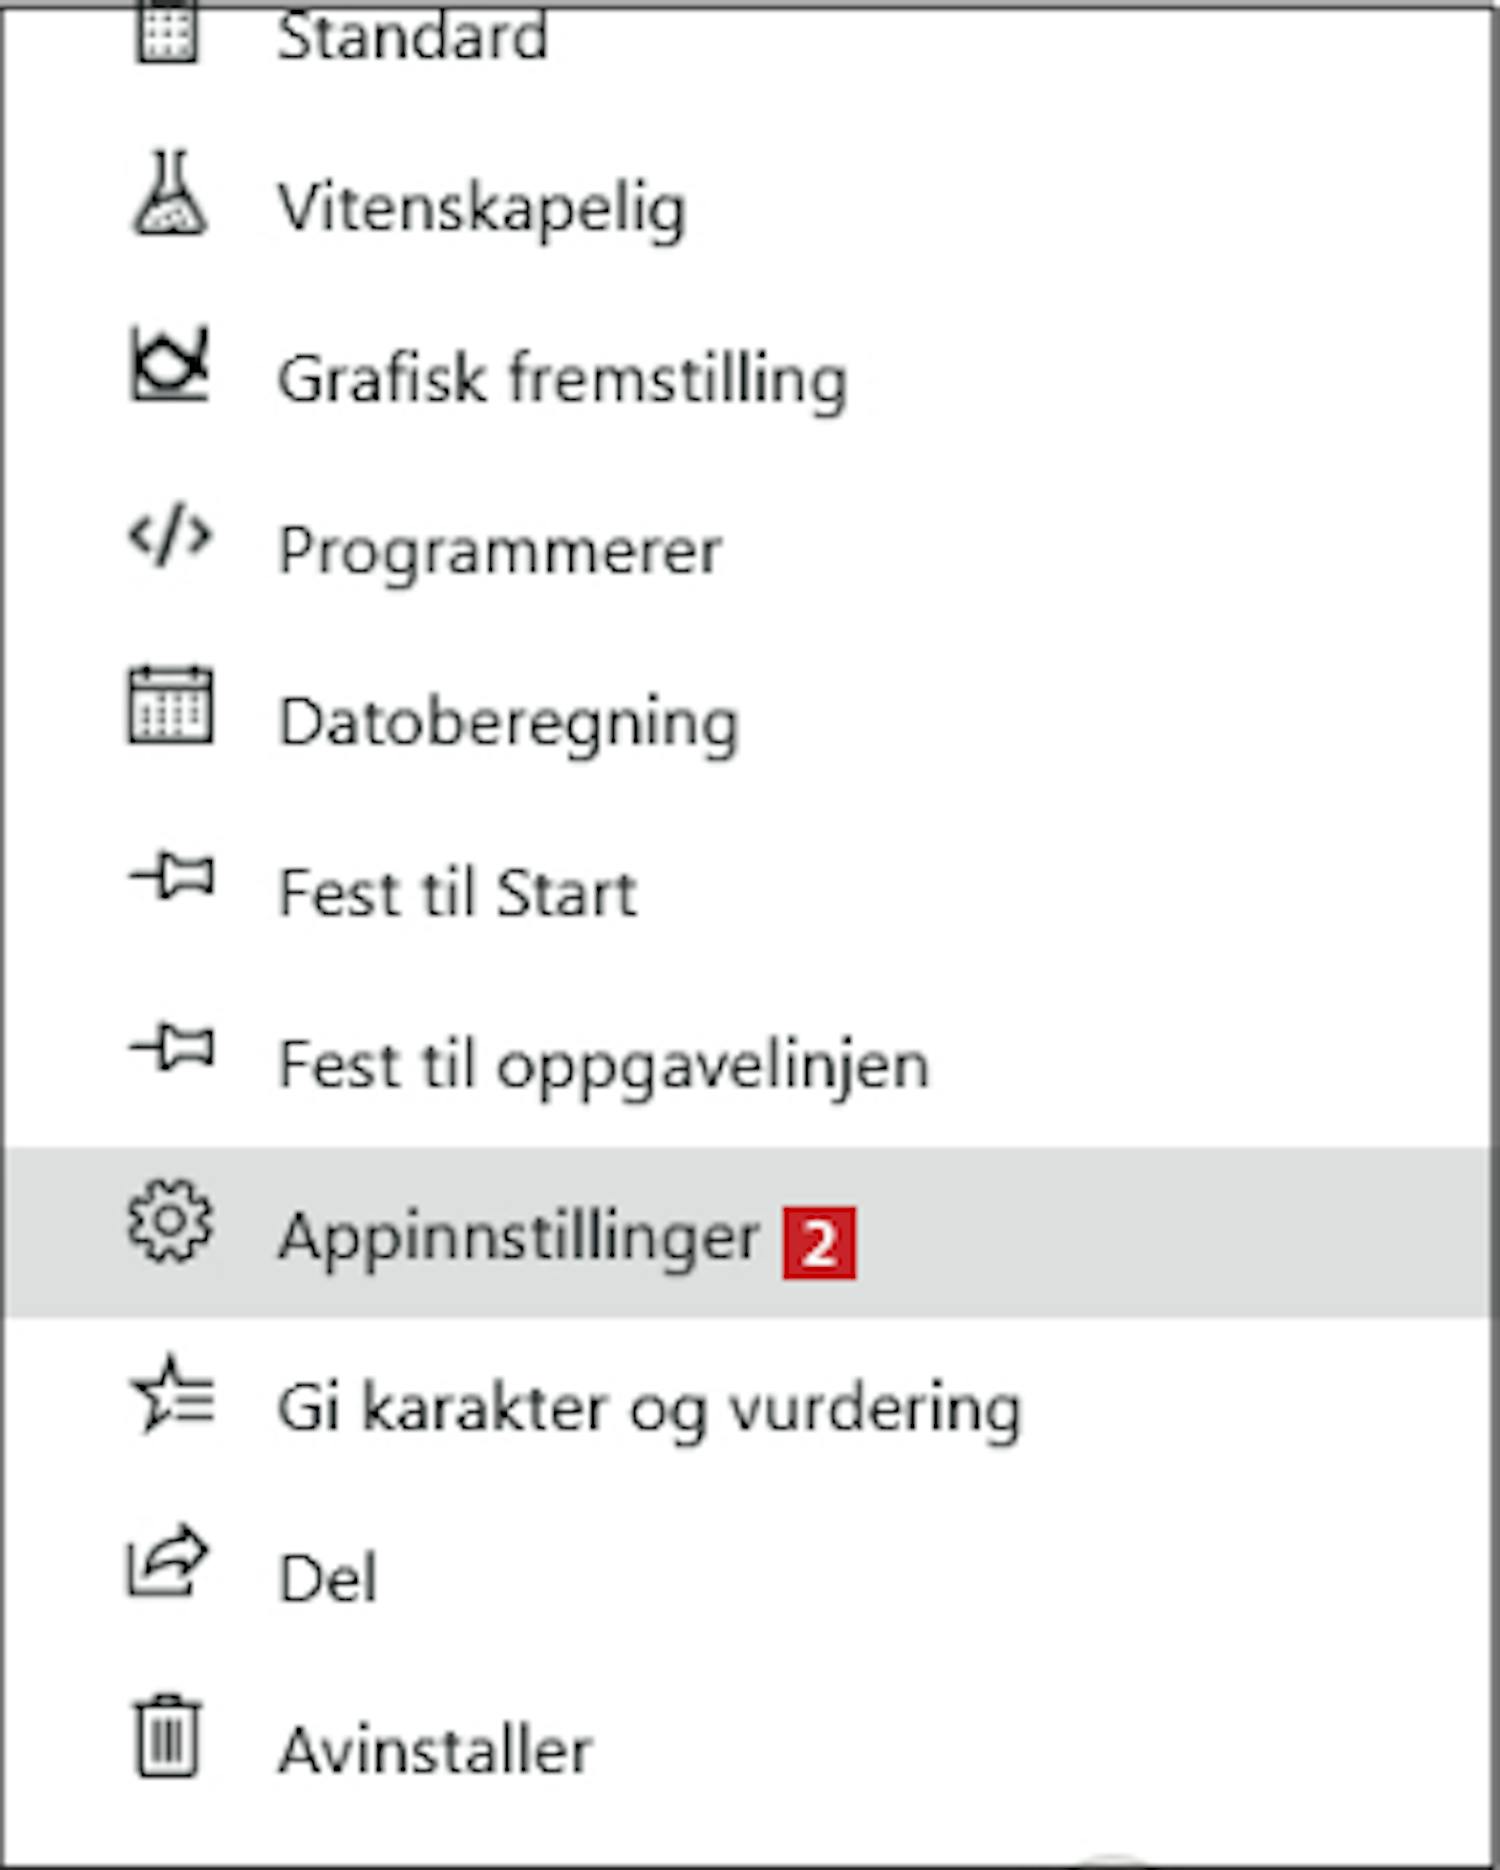Screen dimensions: 1500x1870
Task: Click the Grafisk fremstilling graph icon
Action: [x=170, y=364]
